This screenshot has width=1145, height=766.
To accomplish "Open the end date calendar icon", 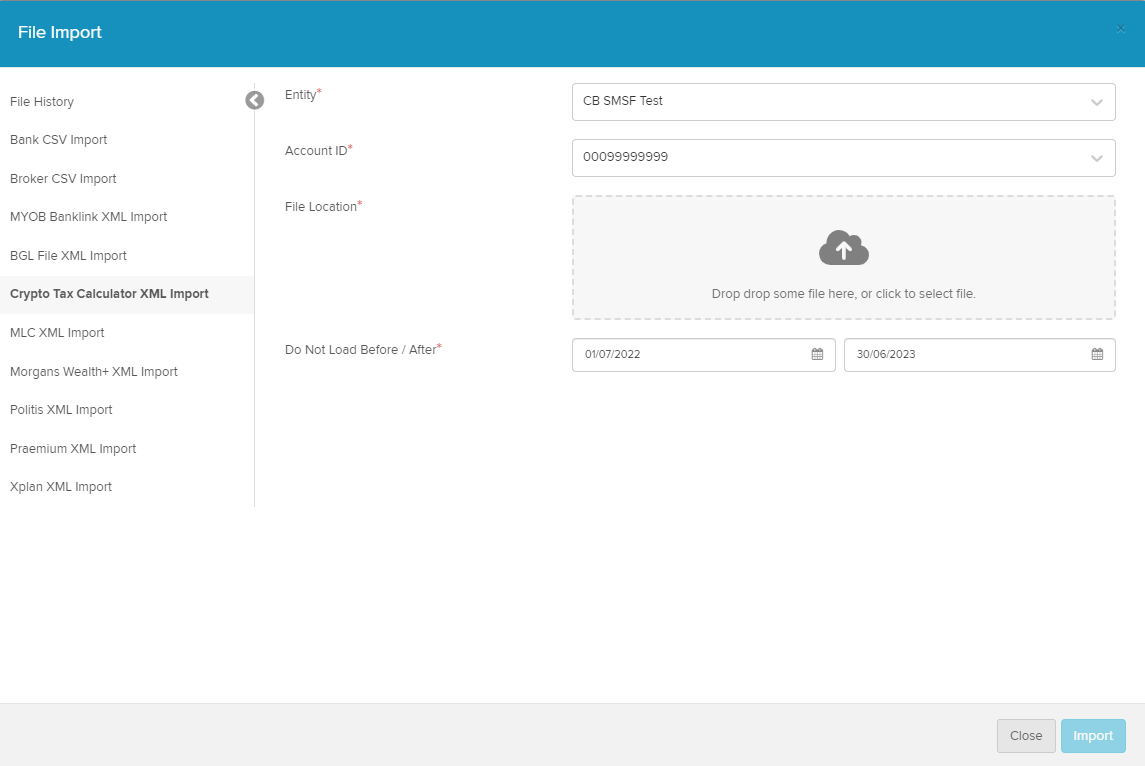I will click(x=1097, y=354).
